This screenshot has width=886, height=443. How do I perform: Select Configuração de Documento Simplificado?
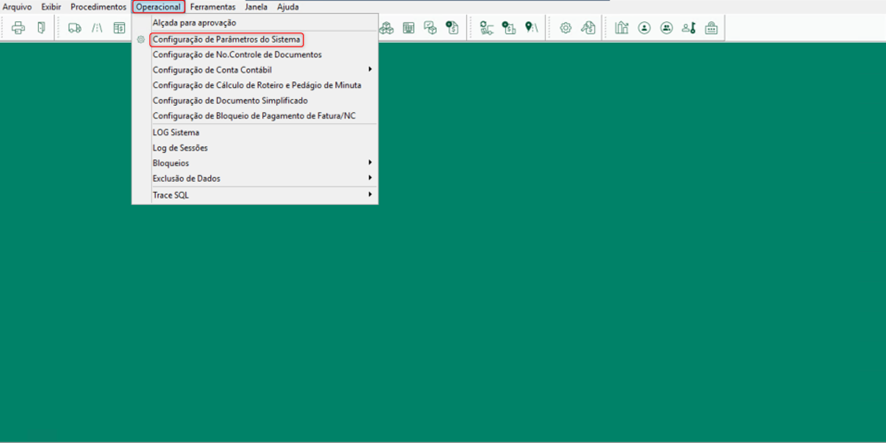click(255, 100)
